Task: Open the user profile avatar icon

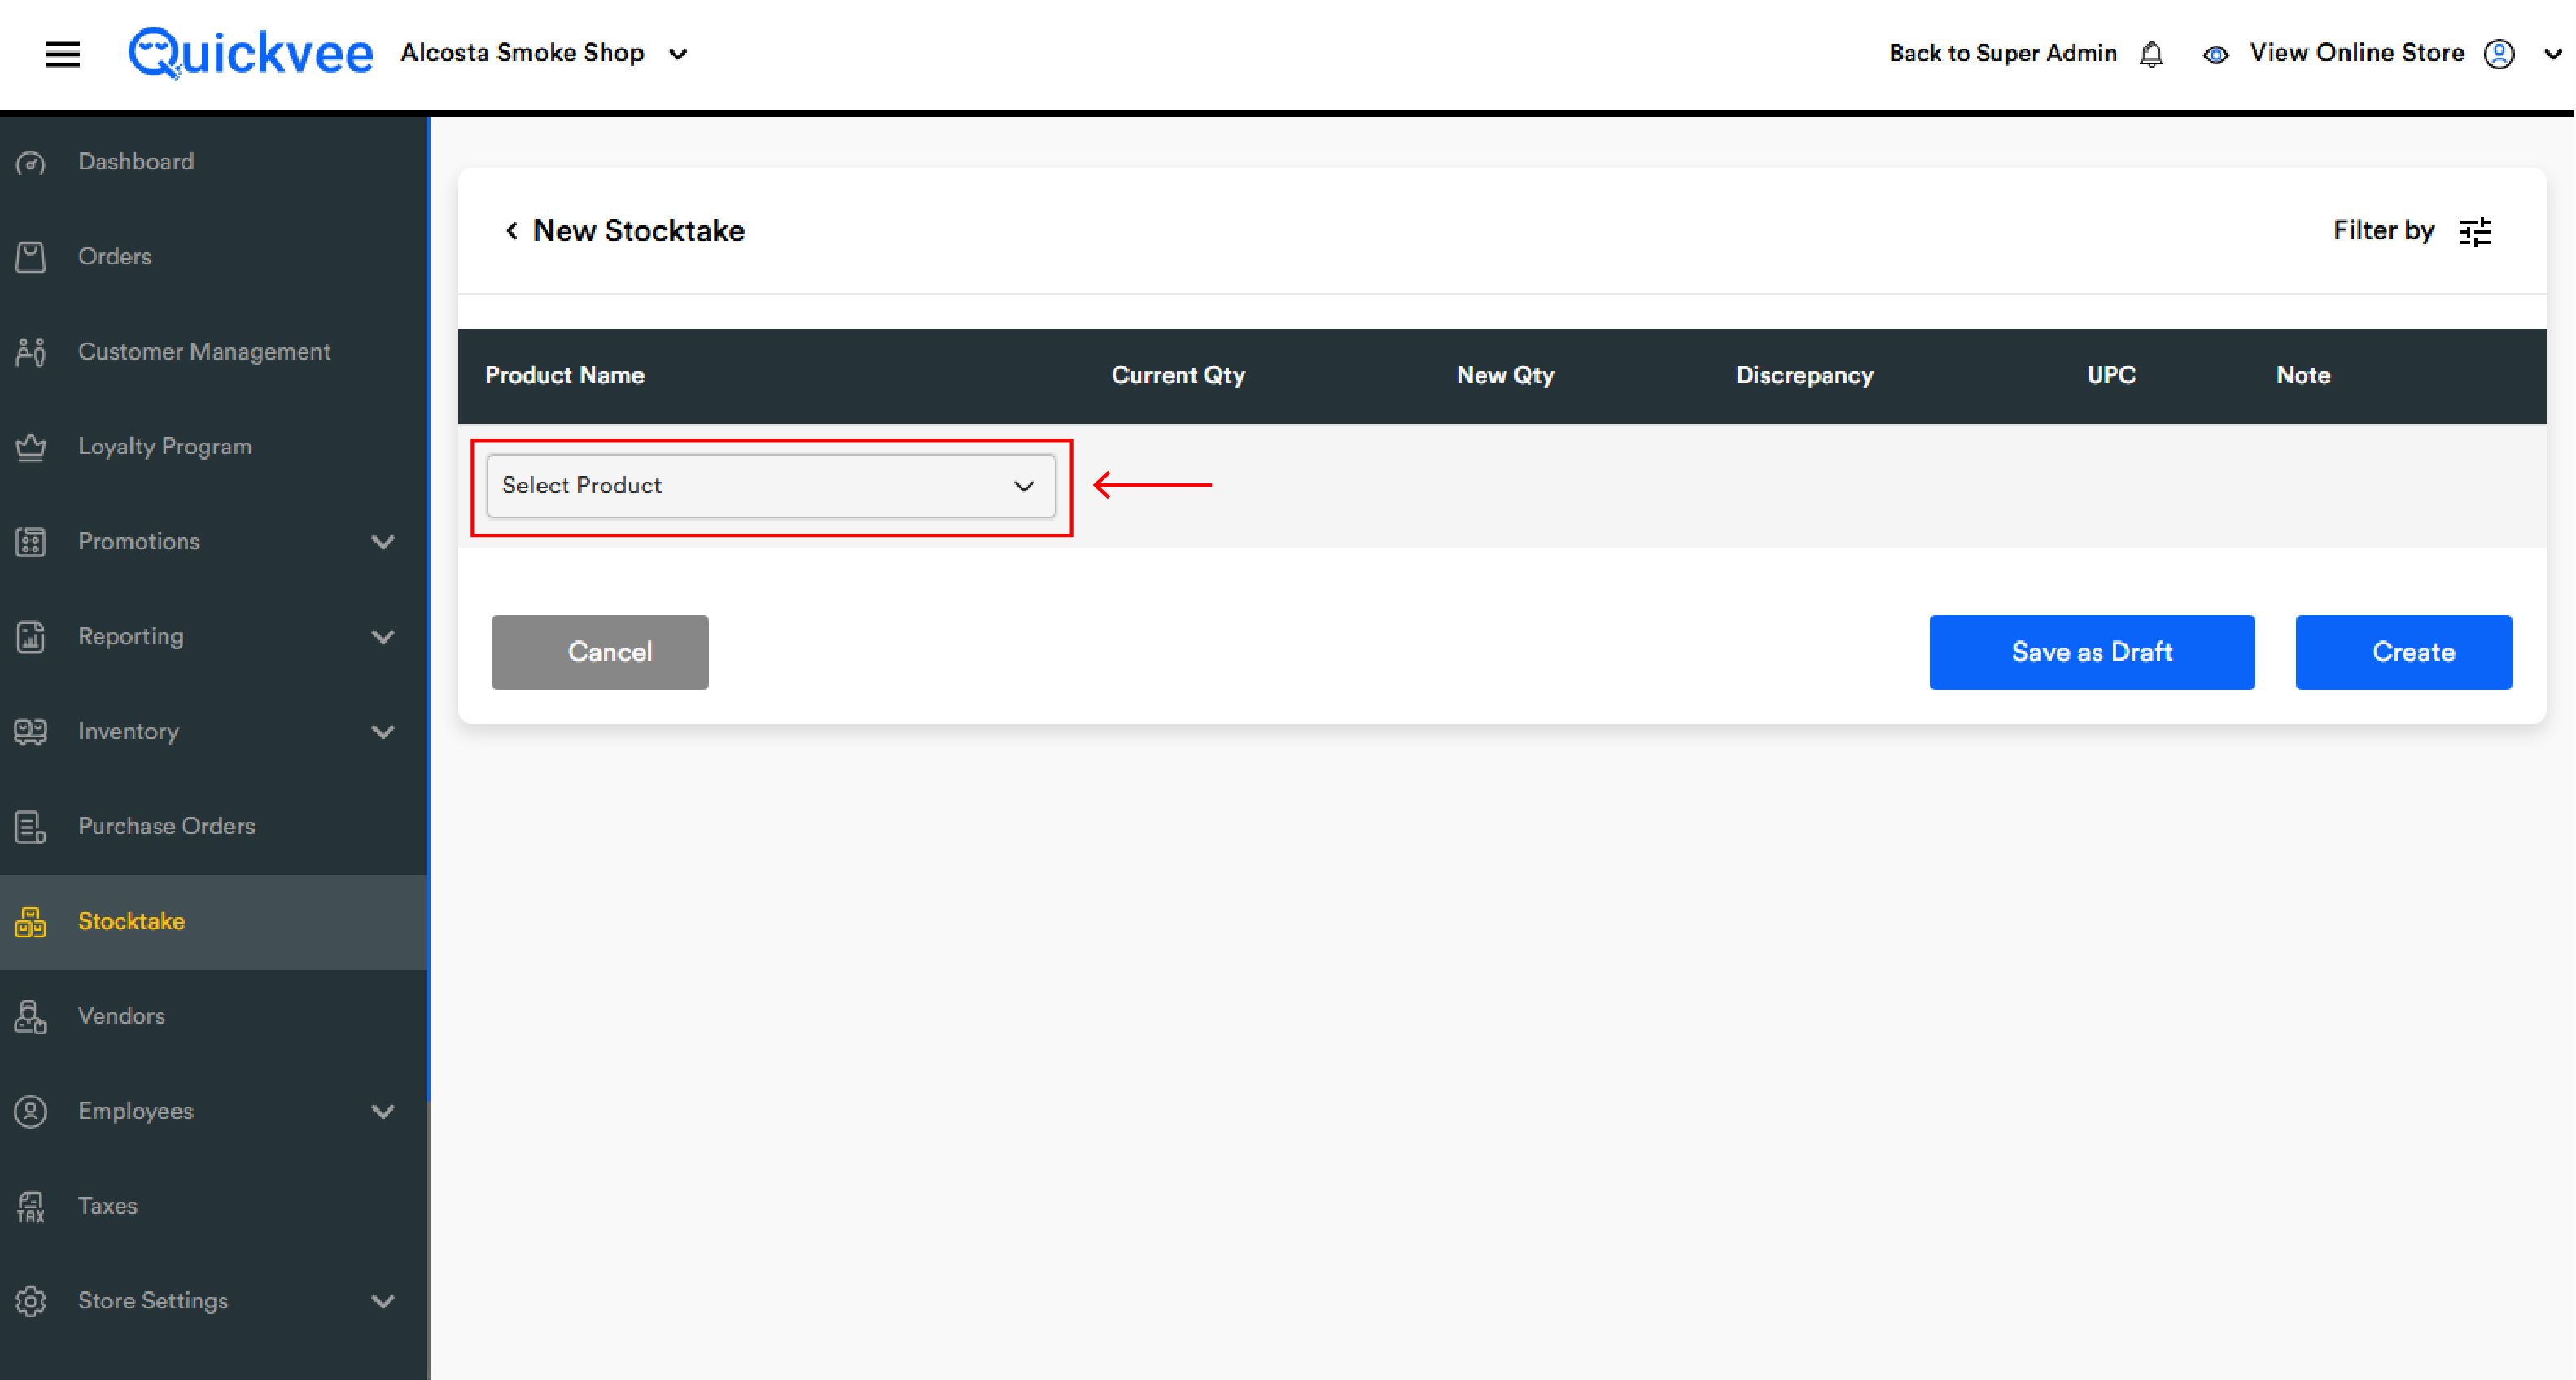Action: [2498, 54]
